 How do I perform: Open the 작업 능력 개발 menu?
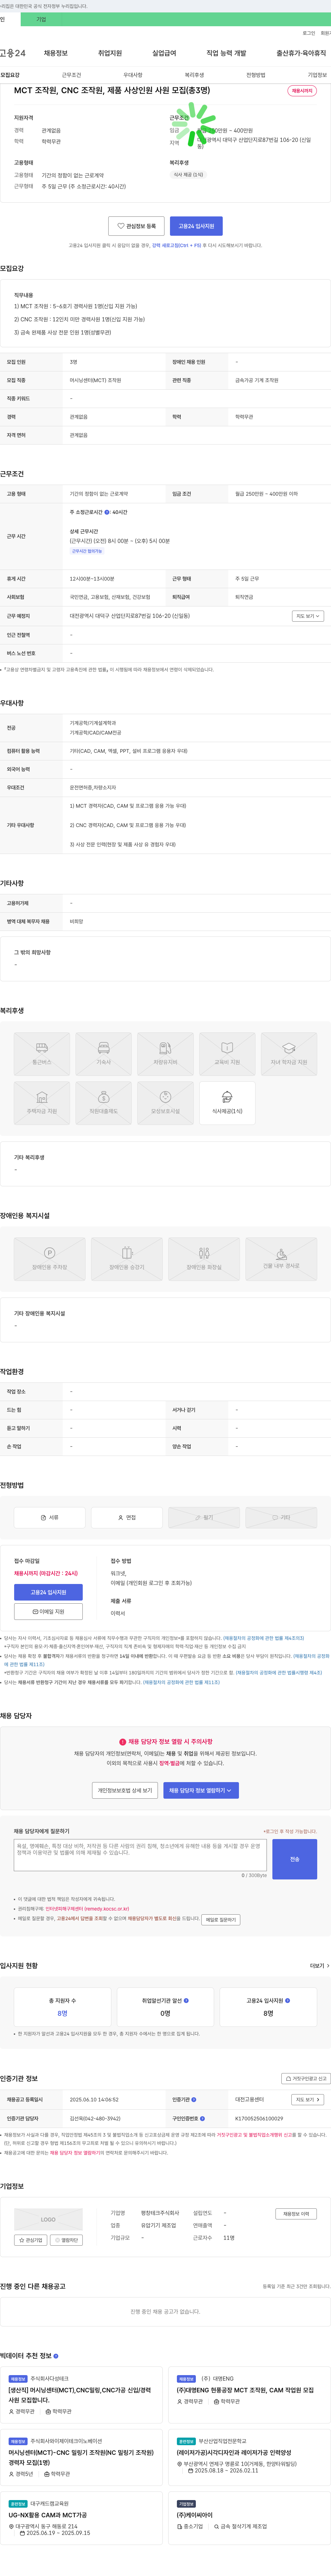click(226, 53)
